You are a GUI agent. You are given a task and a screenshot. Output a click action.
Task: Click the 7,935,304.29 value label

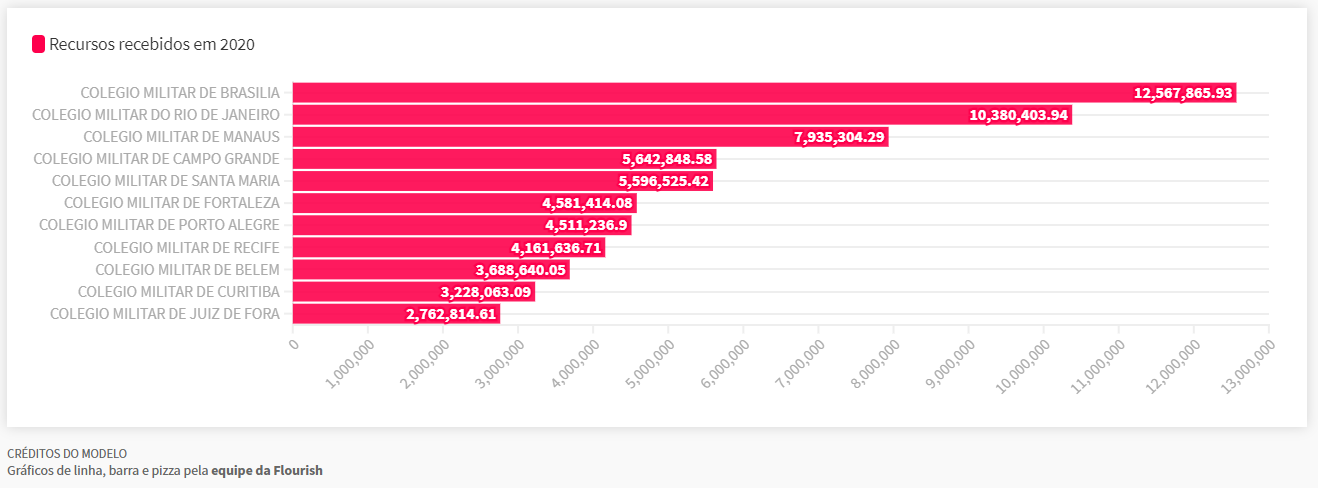pyautogui.click(x=840, y=137)
